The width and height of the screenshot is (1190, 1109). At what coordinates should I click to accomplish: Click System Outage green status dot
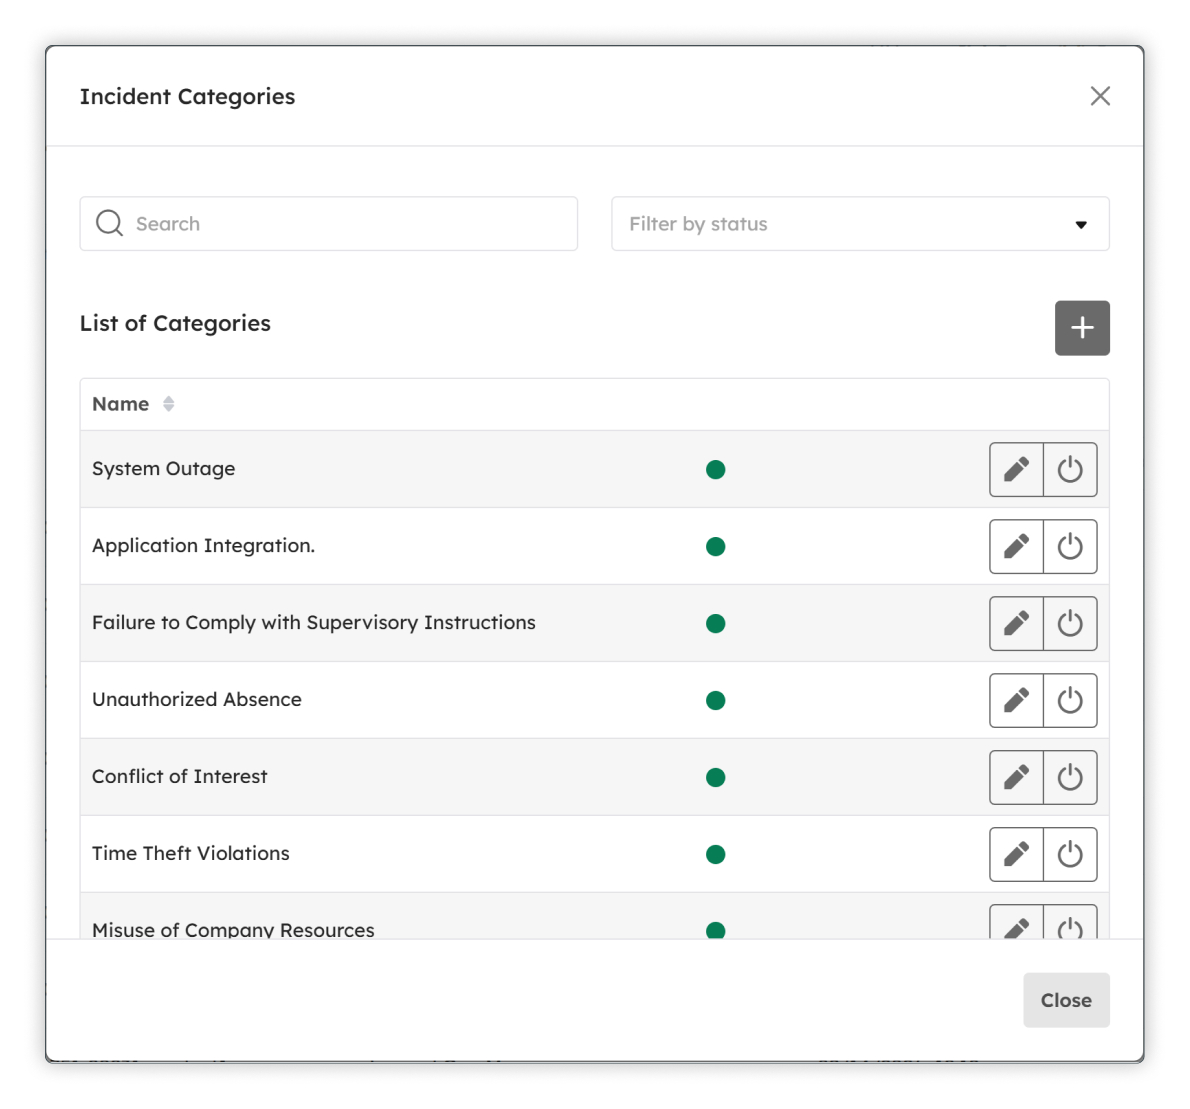pos(716,470)
